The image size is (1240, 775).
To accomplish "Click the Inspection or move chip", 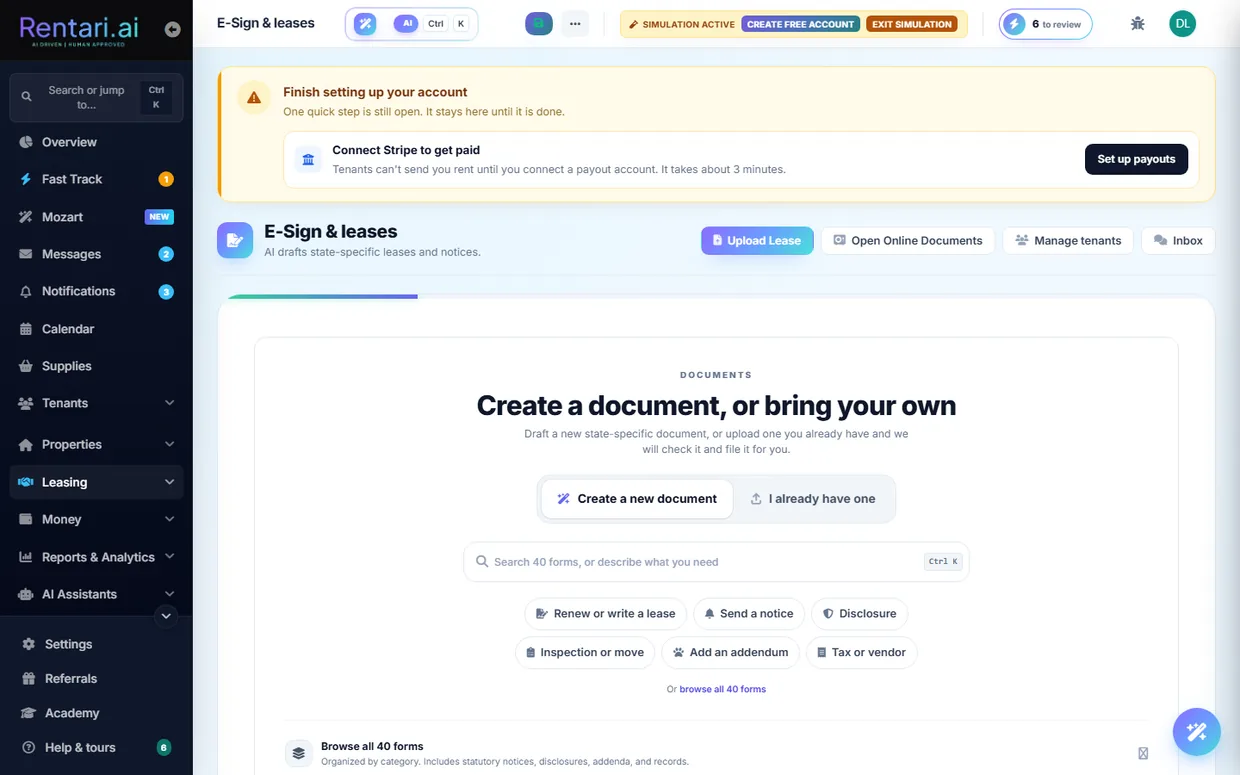I will (585, 652).
